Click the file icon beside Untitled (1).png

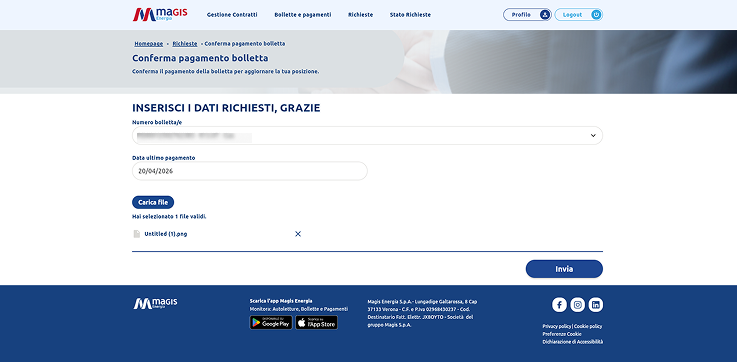(137, 234)
